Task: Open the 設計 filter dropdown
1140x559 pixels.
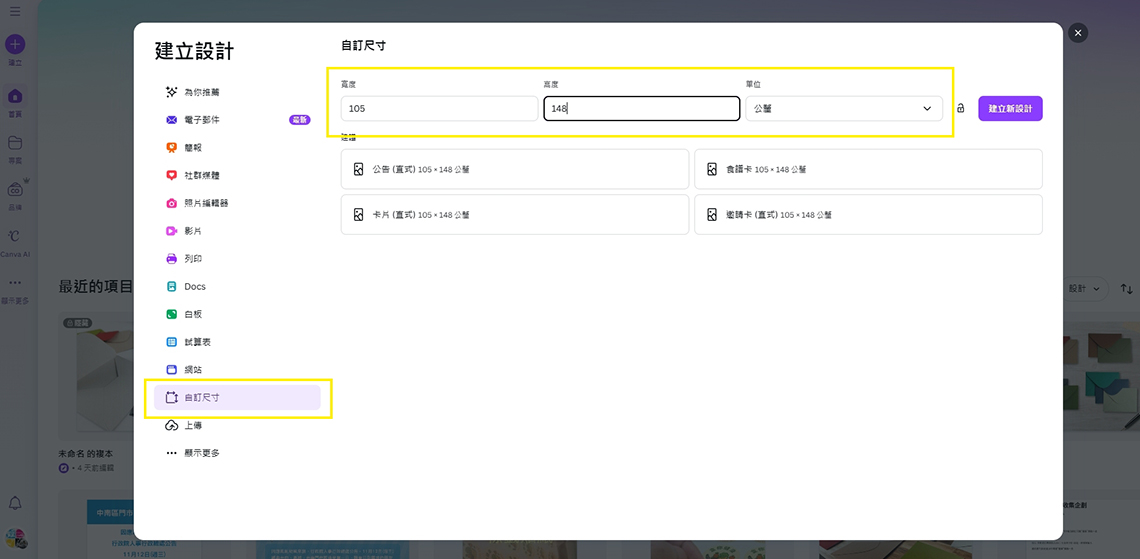Action: tap(1084, 289)
